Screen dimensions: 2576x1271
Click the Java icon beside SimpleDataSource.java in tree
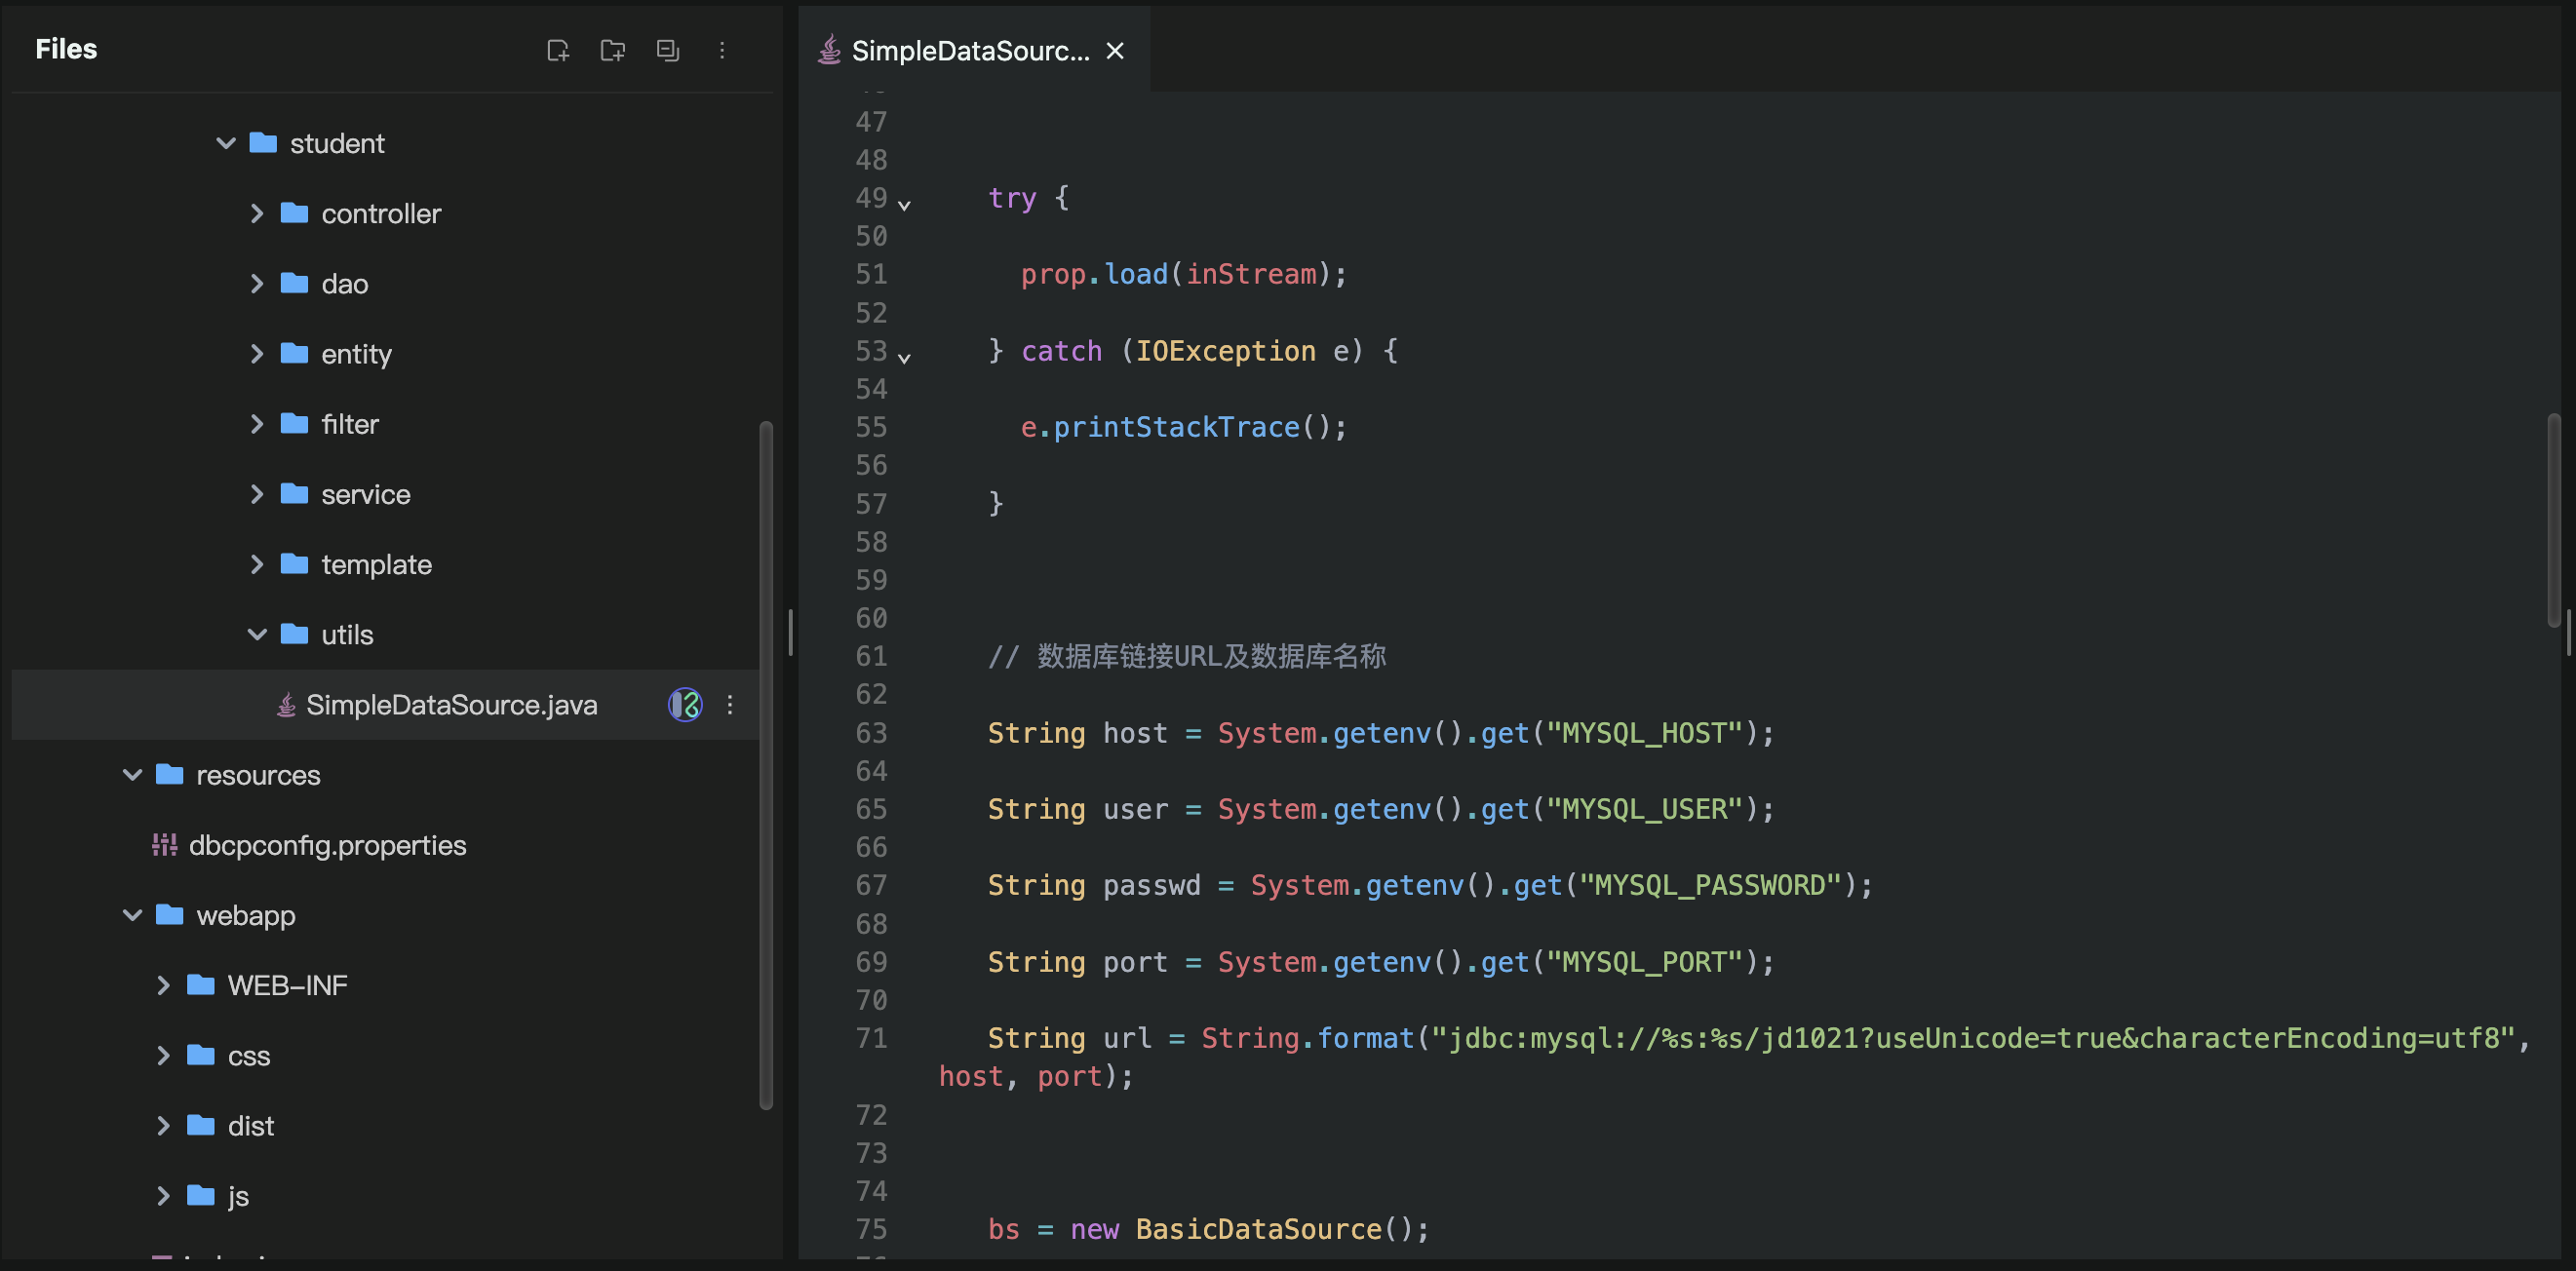click(x=286, y=705)
